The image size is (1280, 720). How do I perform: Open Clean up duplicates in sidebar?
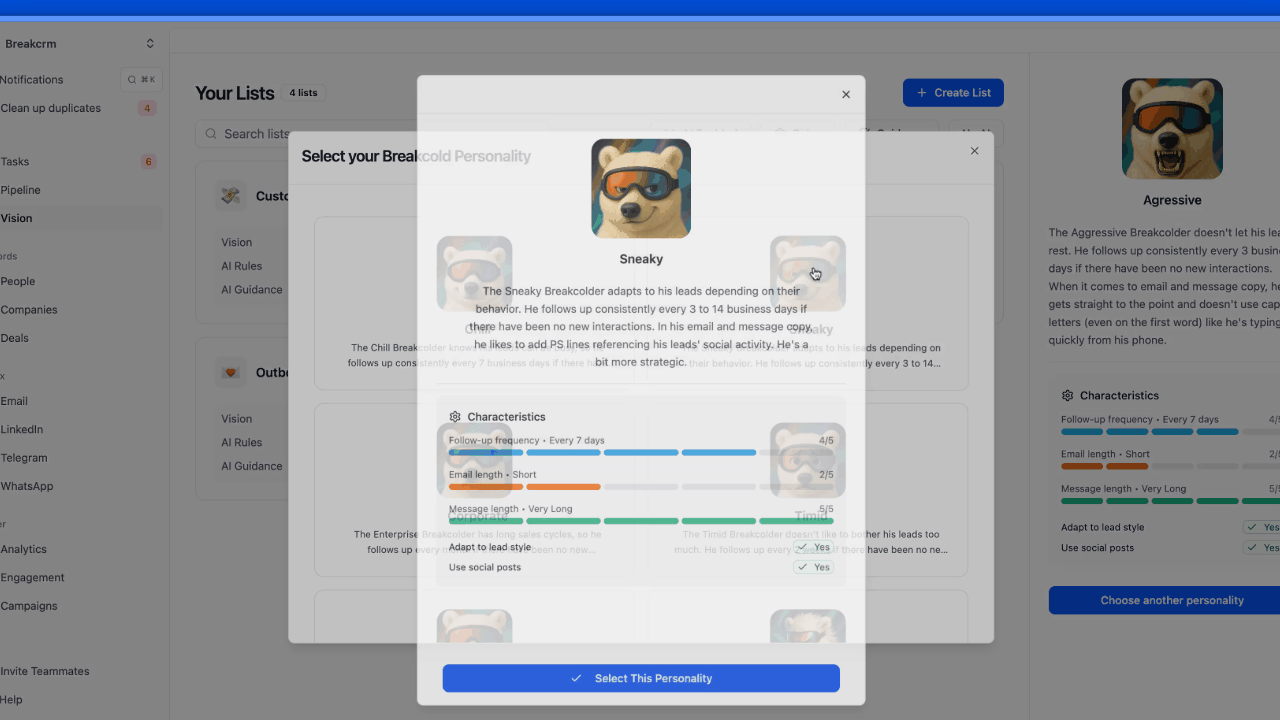click(51, 108)
